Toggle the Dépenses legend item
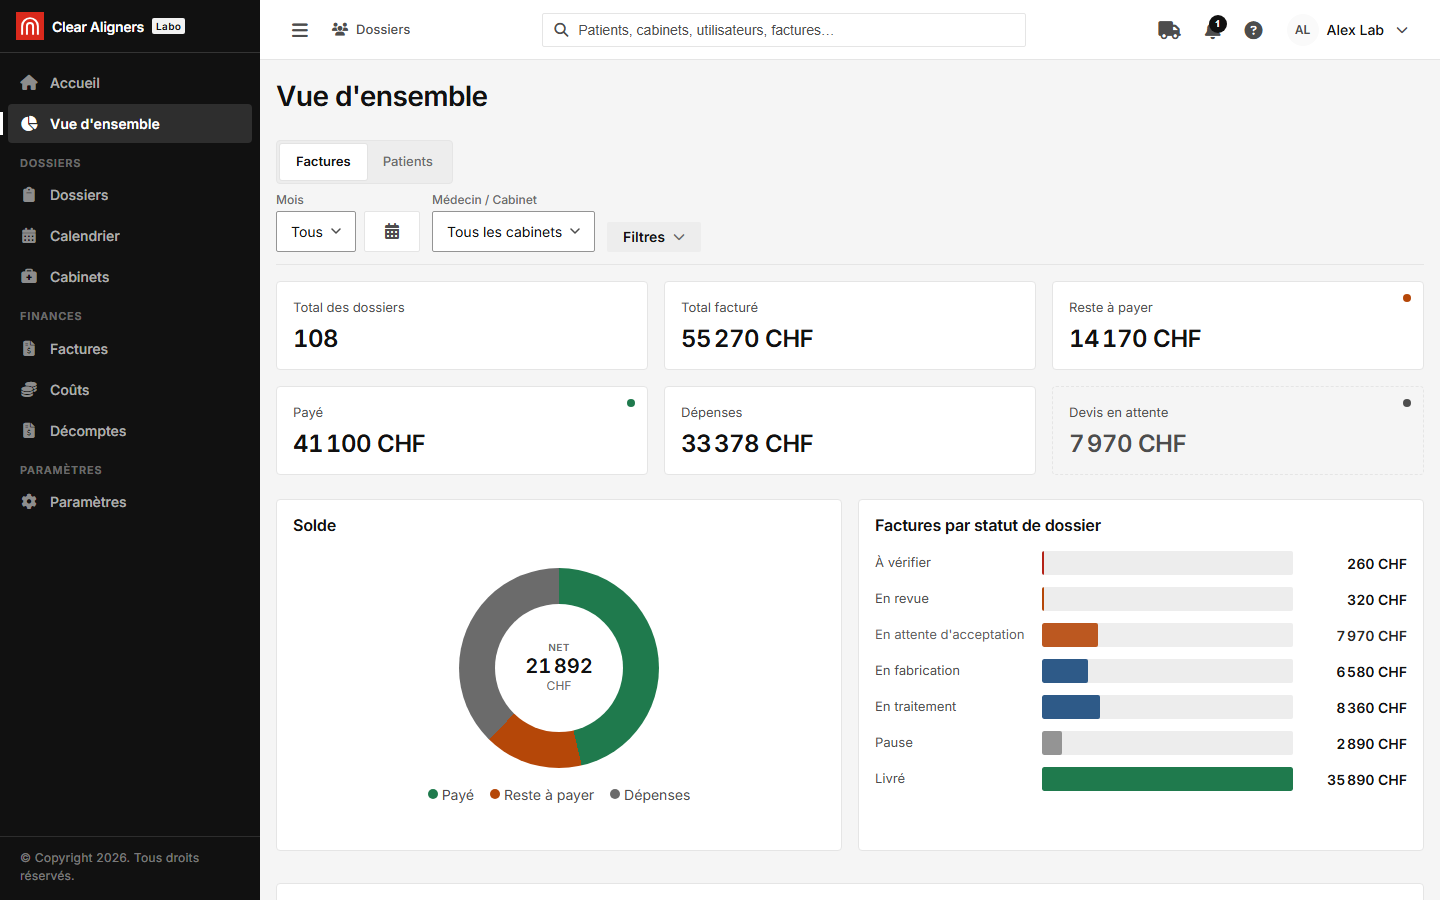 (x=650, y=795)
